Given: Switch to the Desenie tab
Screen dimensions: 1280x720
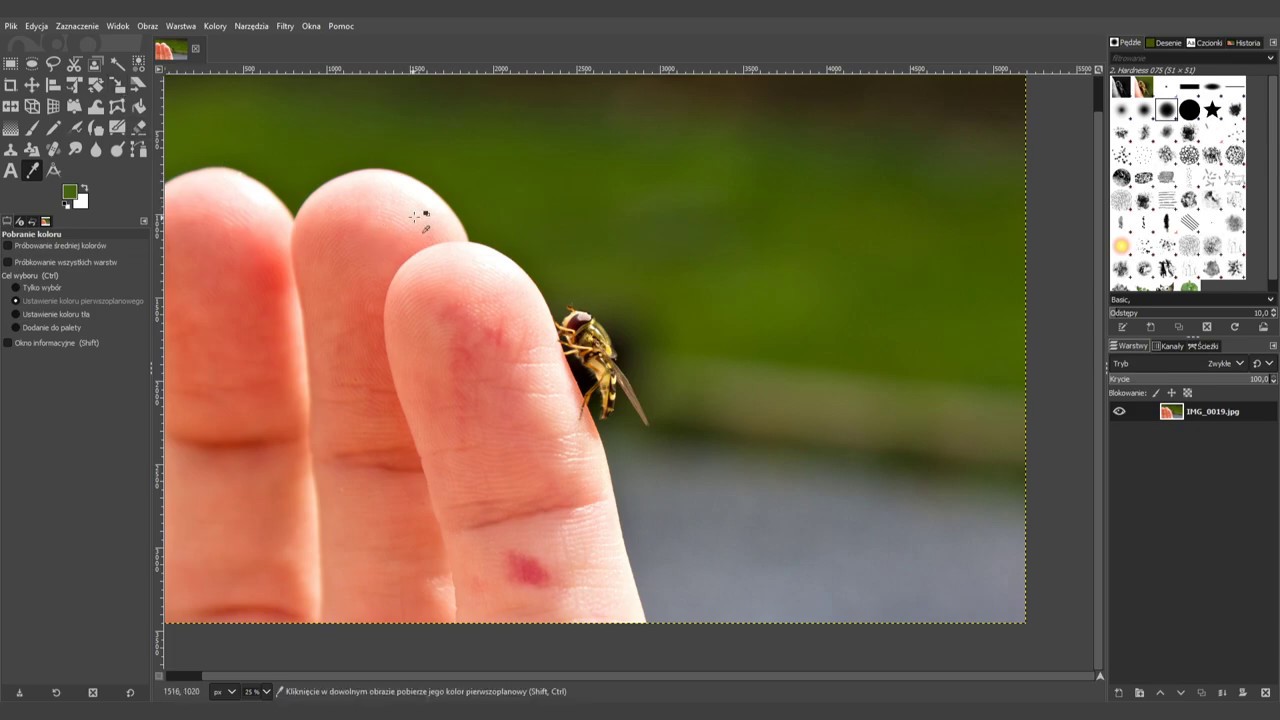Looking at the screenshot, I should pyautogui.click(x=1164, y=43).
